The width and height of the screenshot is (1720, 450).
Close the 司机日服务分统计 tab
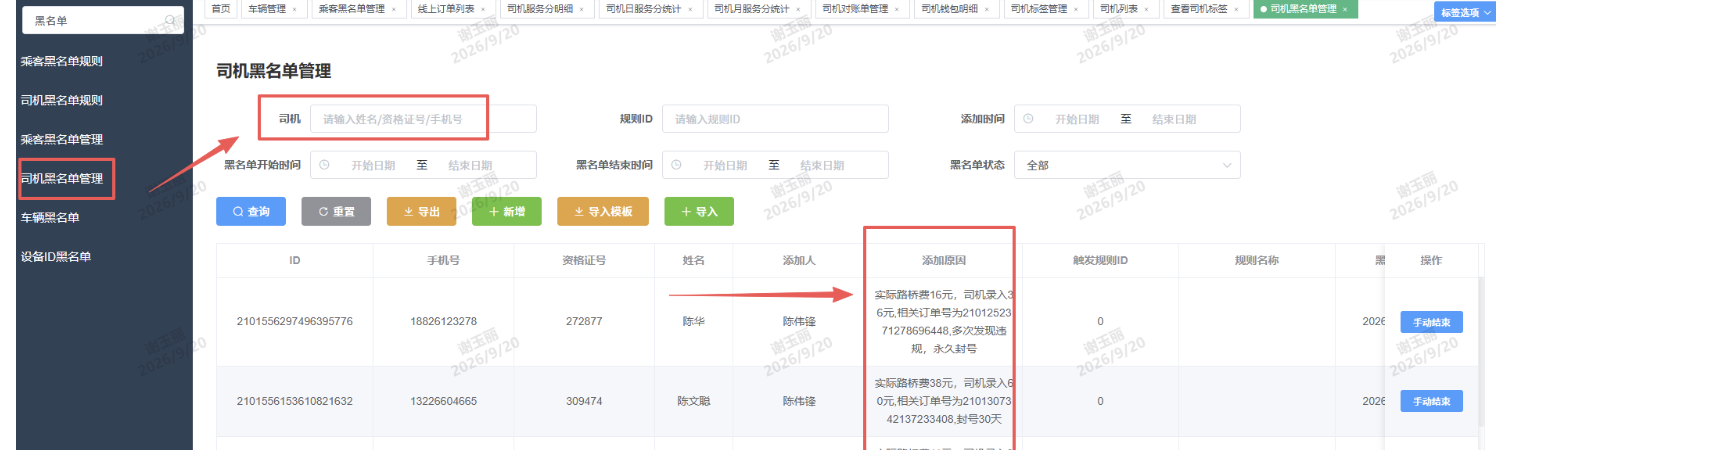[690, 9]
